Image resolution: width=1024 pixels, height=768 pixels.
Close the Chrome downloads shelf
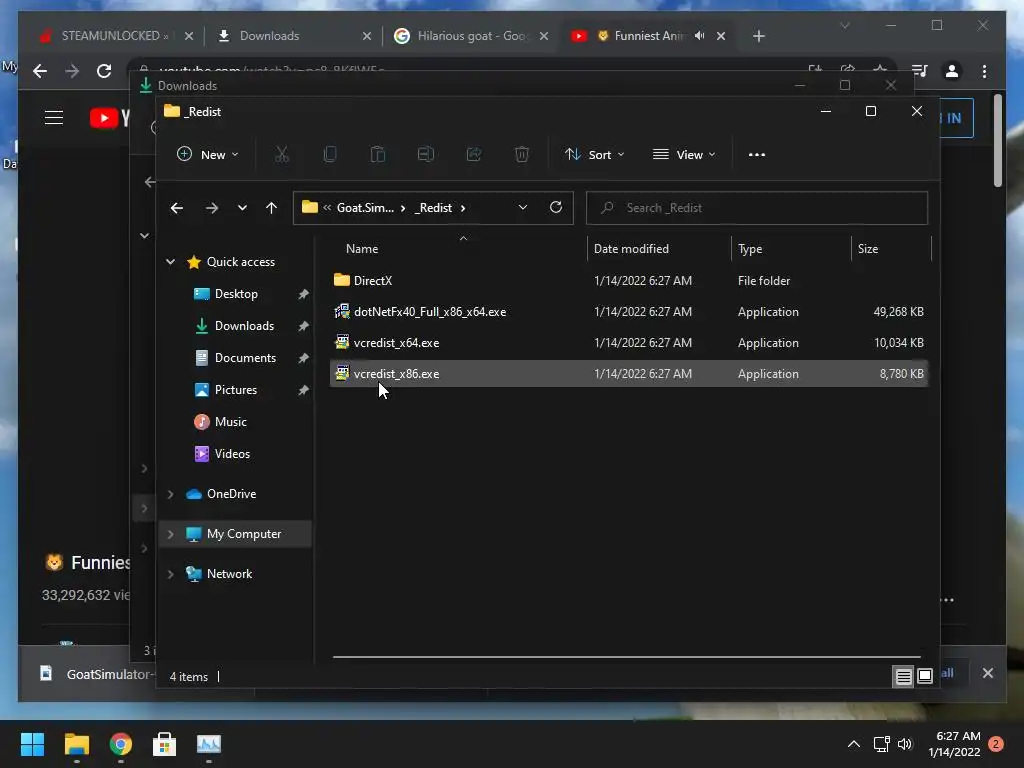[987, 673]
